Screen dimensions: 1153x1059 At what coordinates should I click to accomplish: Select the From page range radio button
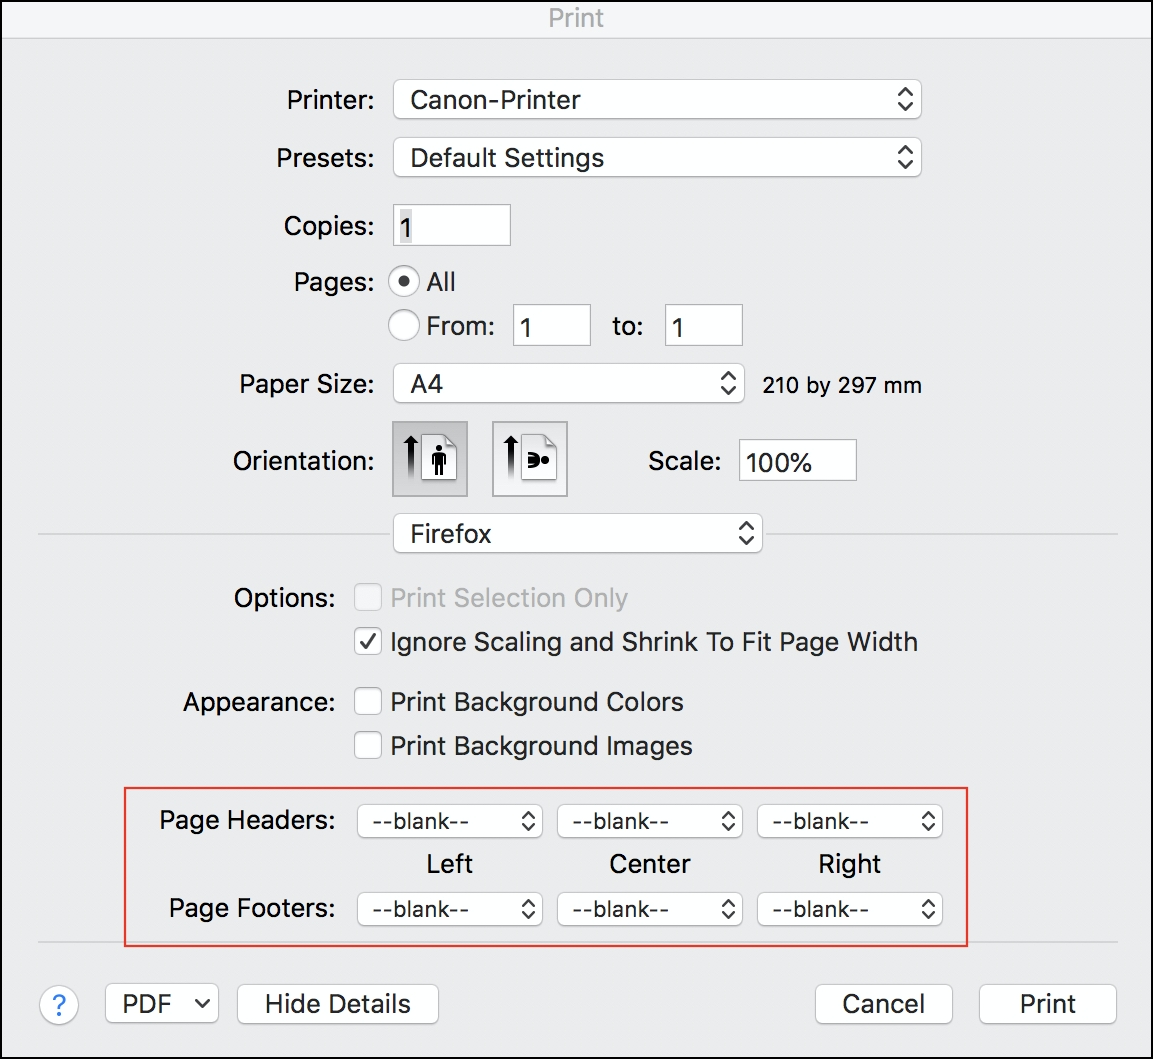pos(404,325)
